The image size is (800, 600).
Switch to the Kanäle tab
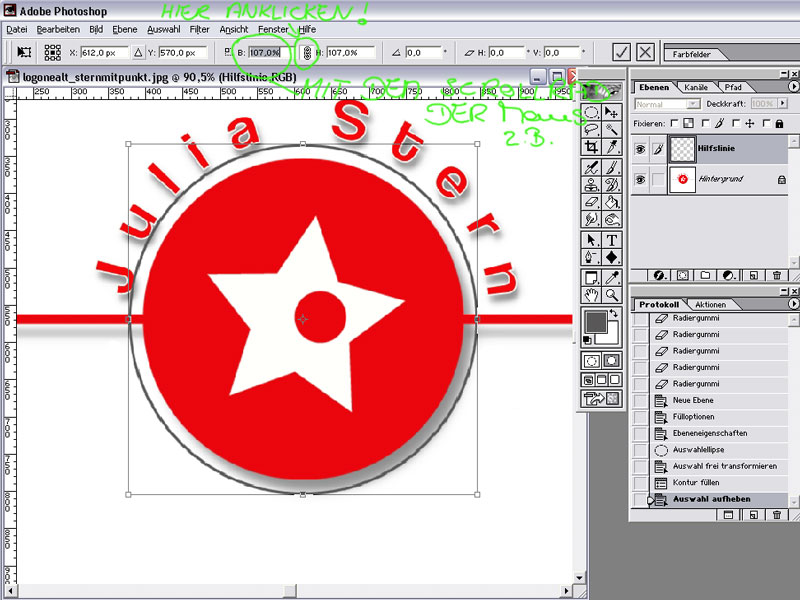(x=695, y=88)
